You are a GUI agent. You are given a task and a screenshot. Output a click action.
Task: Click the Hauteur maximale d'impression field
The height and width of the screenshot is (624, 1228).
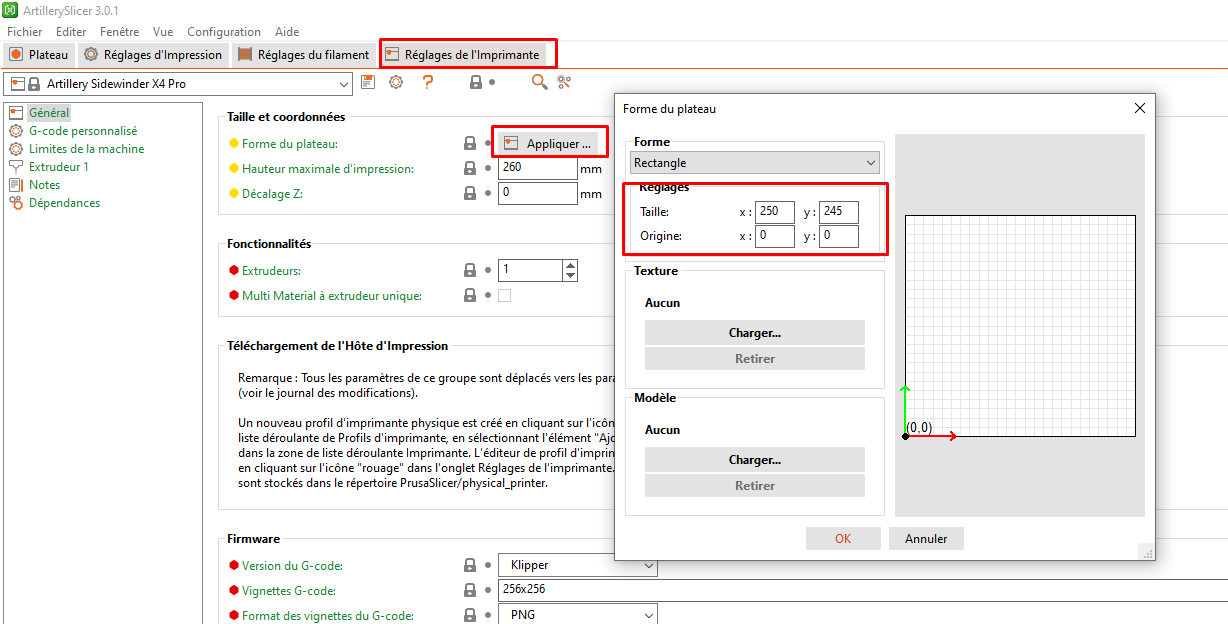(537, 169)
